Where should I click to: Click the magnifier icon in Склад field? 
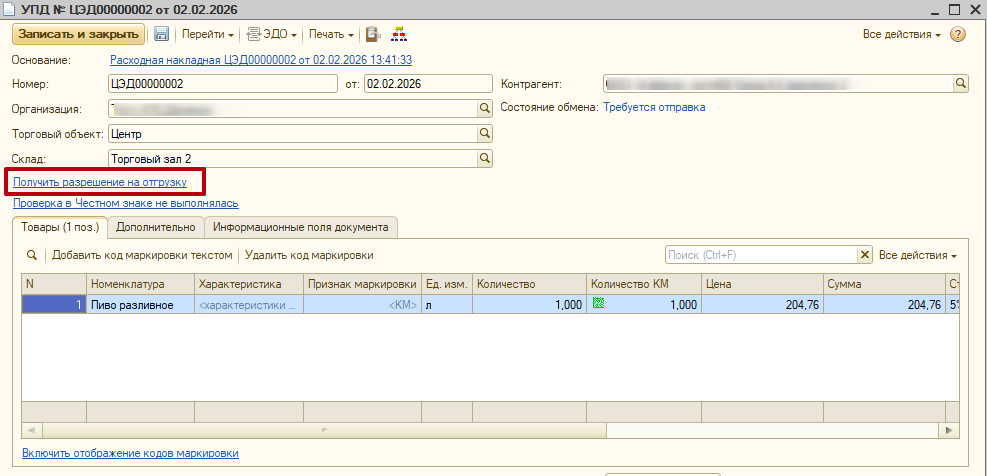485,158
